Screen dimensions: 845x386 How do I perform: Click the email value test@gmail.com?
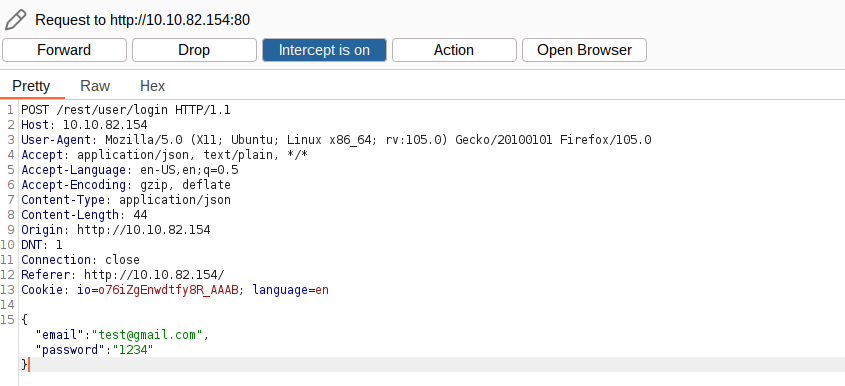(147, 335)
